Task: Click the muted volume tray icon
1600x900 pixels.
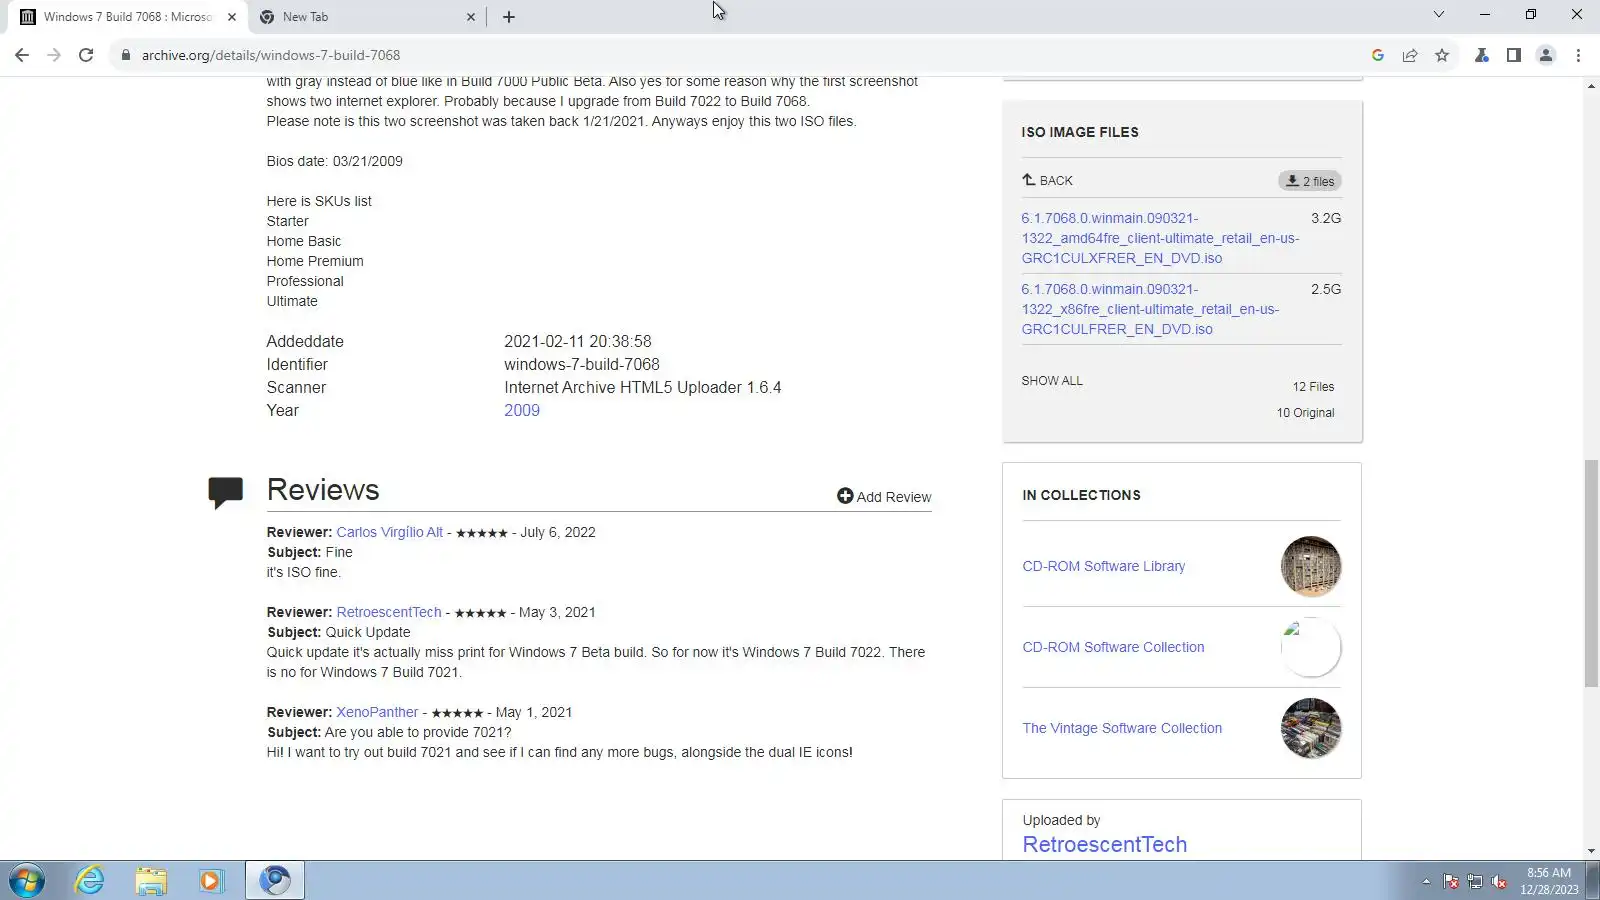Action: 1498,881
